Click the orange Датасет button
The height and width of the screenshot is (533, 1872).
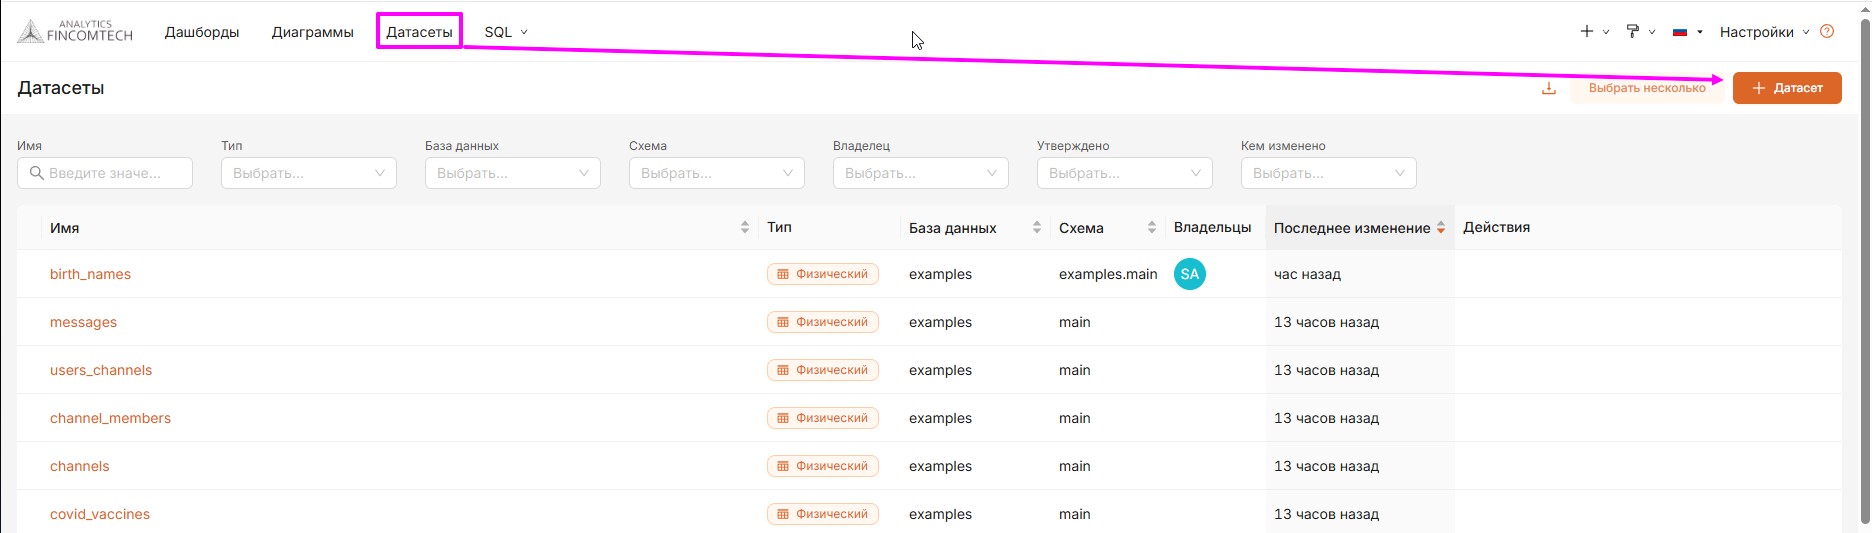(1787, 88)
